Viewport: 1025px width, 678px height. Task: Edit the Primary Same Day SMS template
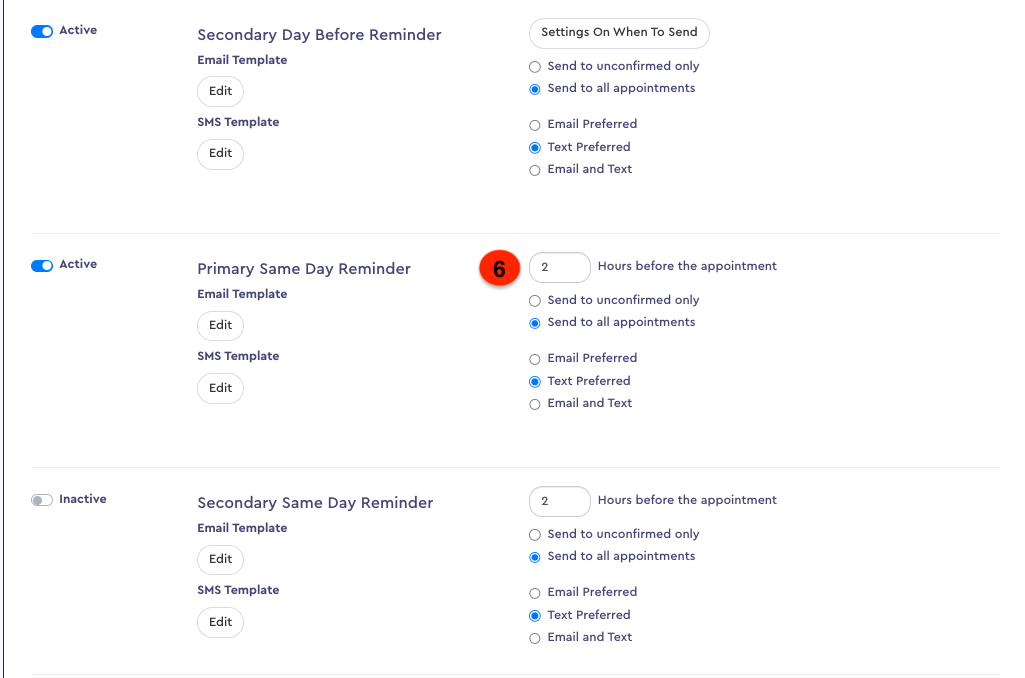coord(220,388)
